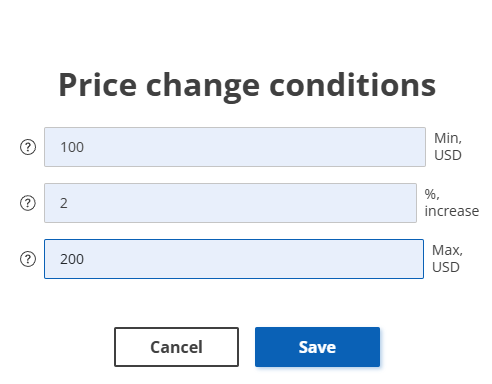Image resolution: width=492 pixels, height=384 pixels.
Task: Click the word "conditions" in the title
Action: (x=353, y=85)
